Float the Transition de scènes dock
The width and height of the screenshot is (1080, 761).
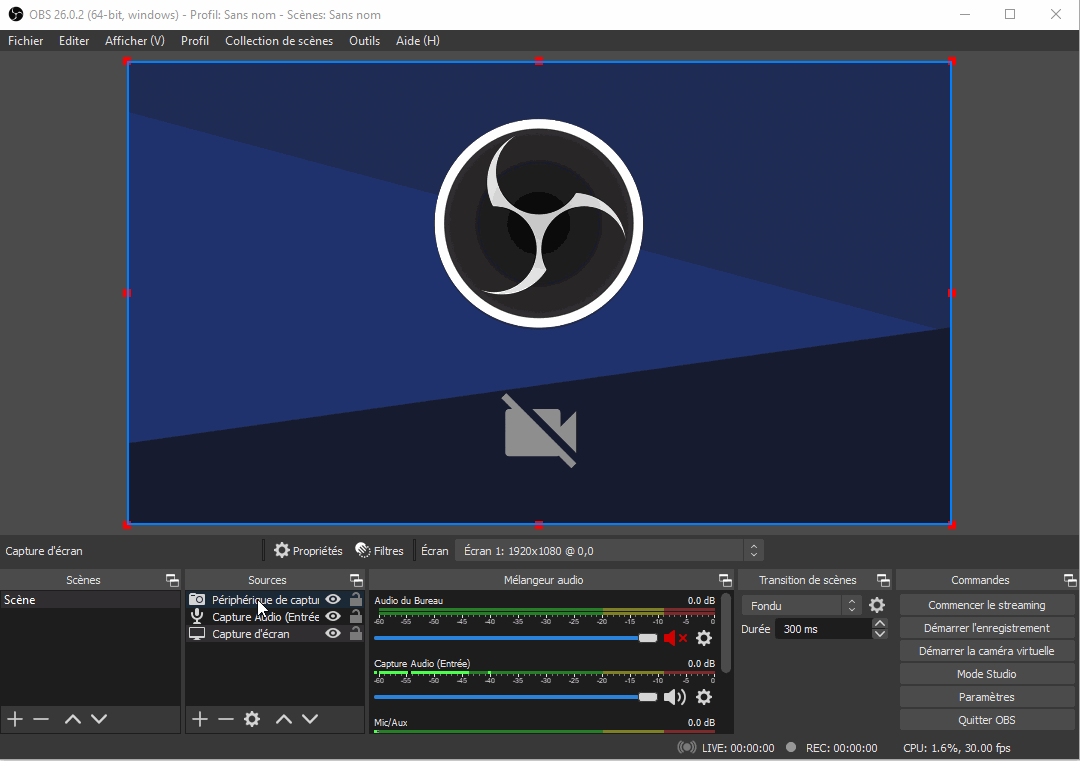(x=883, y=580)
